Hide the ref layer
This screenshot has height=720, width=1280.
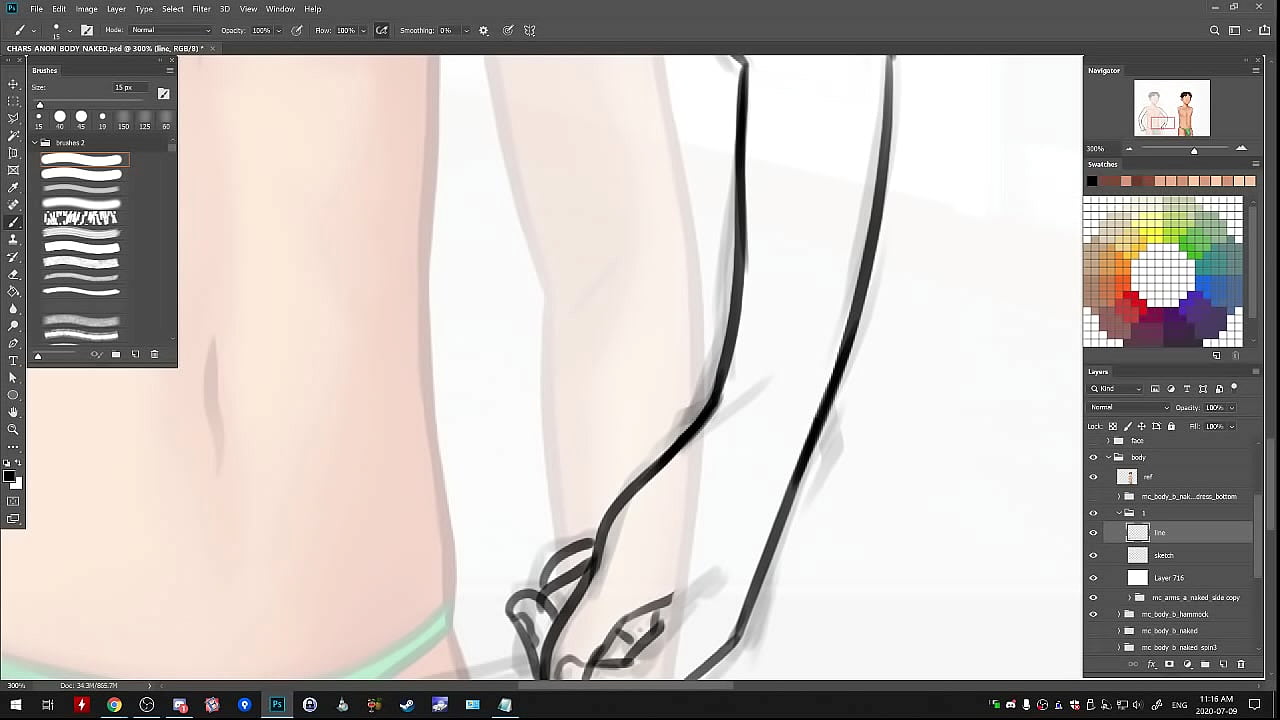(x=1093, y=477)
